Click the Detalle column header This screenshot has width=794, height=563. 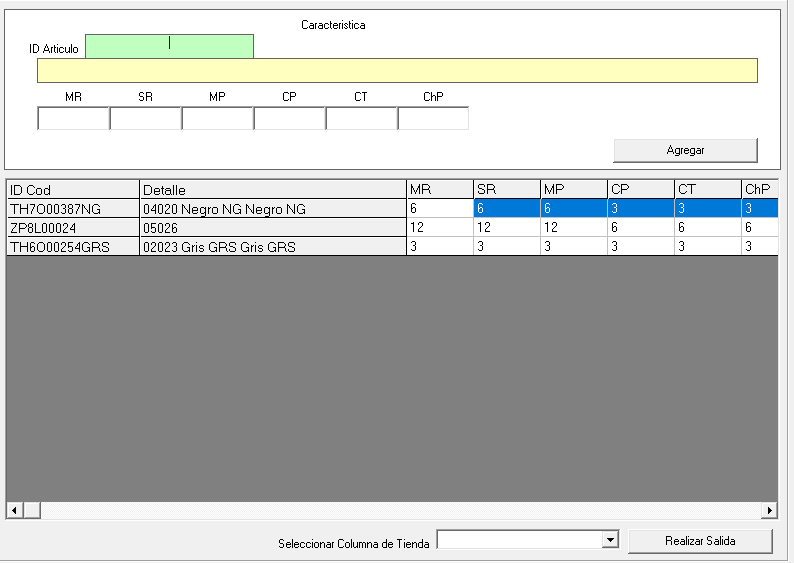point(272,190)
